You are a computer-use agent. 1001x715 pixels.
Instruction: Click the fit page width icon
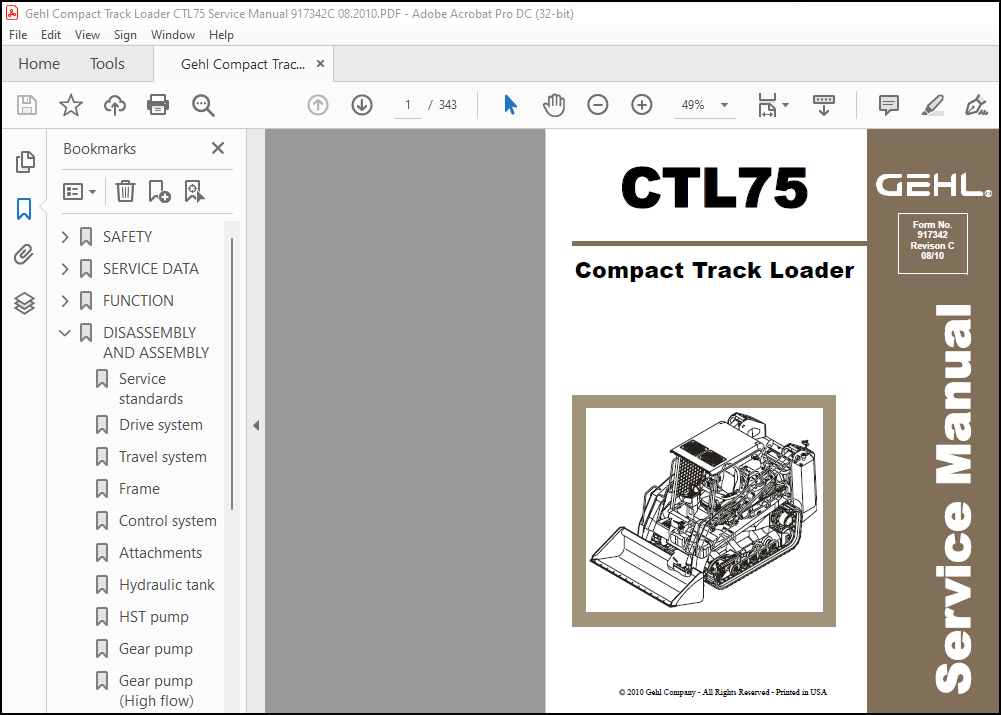767,105
